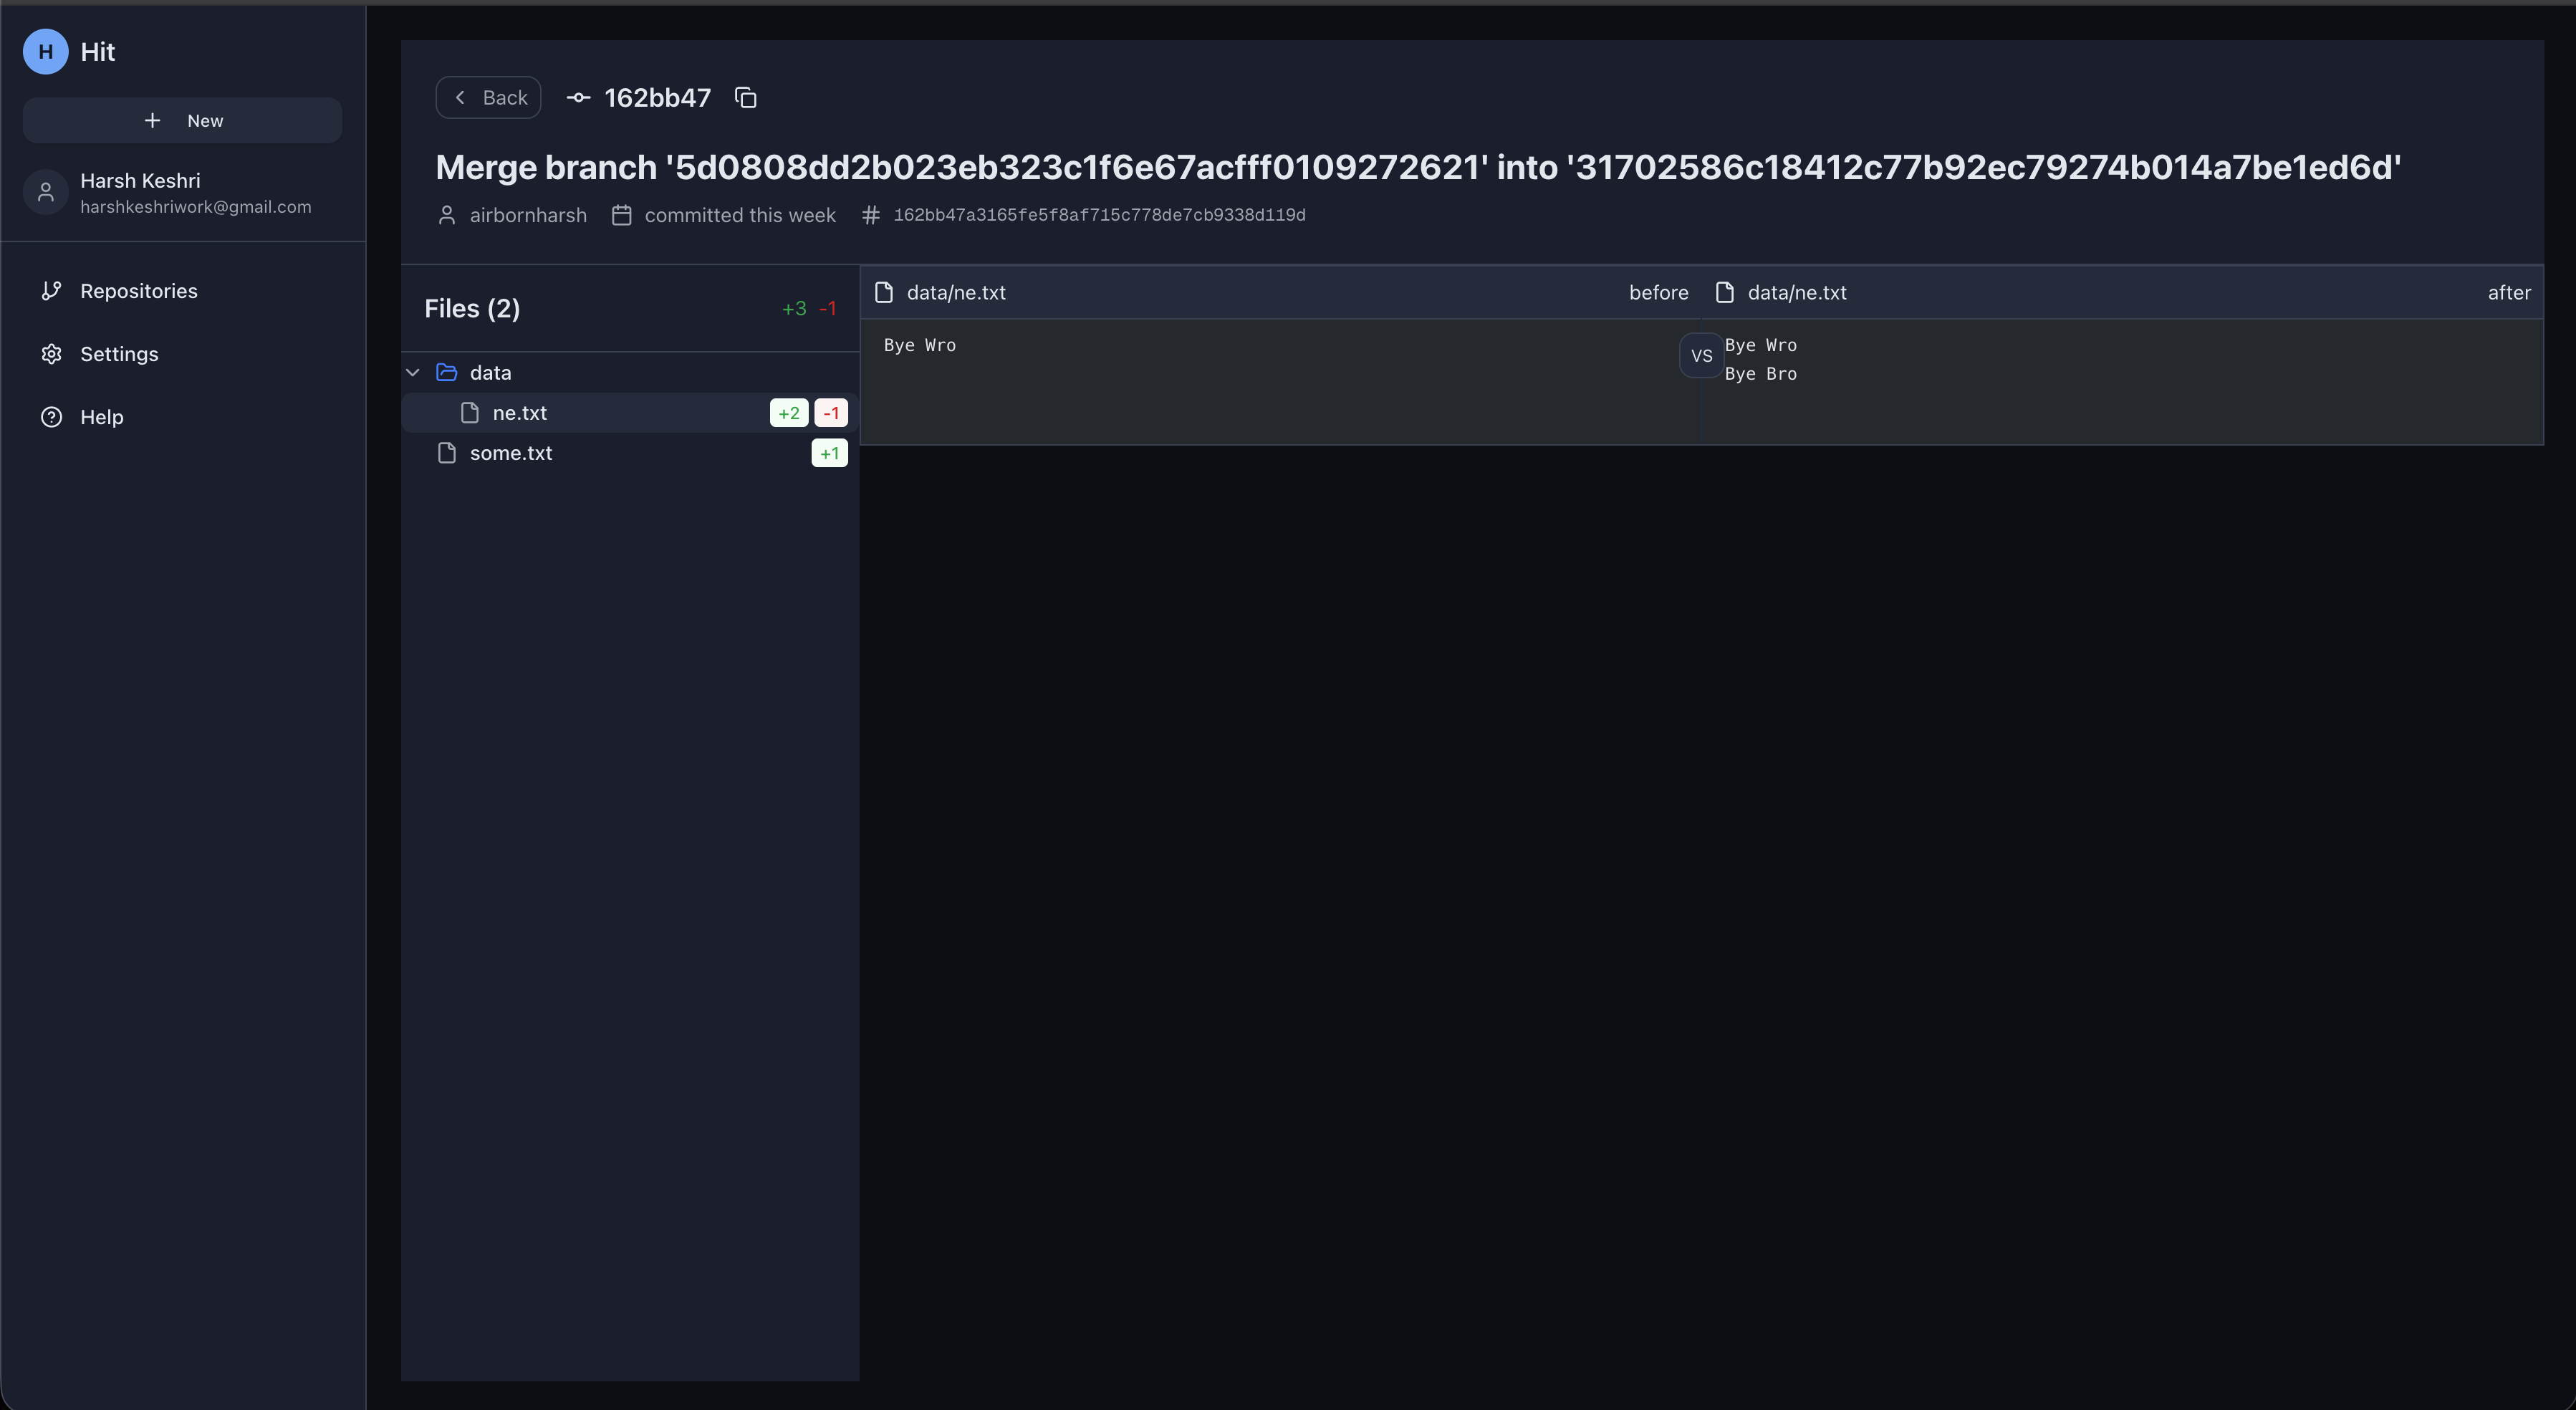Collapse the data folder chevron
The image size is (2576, 1410).
tap(413, 372)
